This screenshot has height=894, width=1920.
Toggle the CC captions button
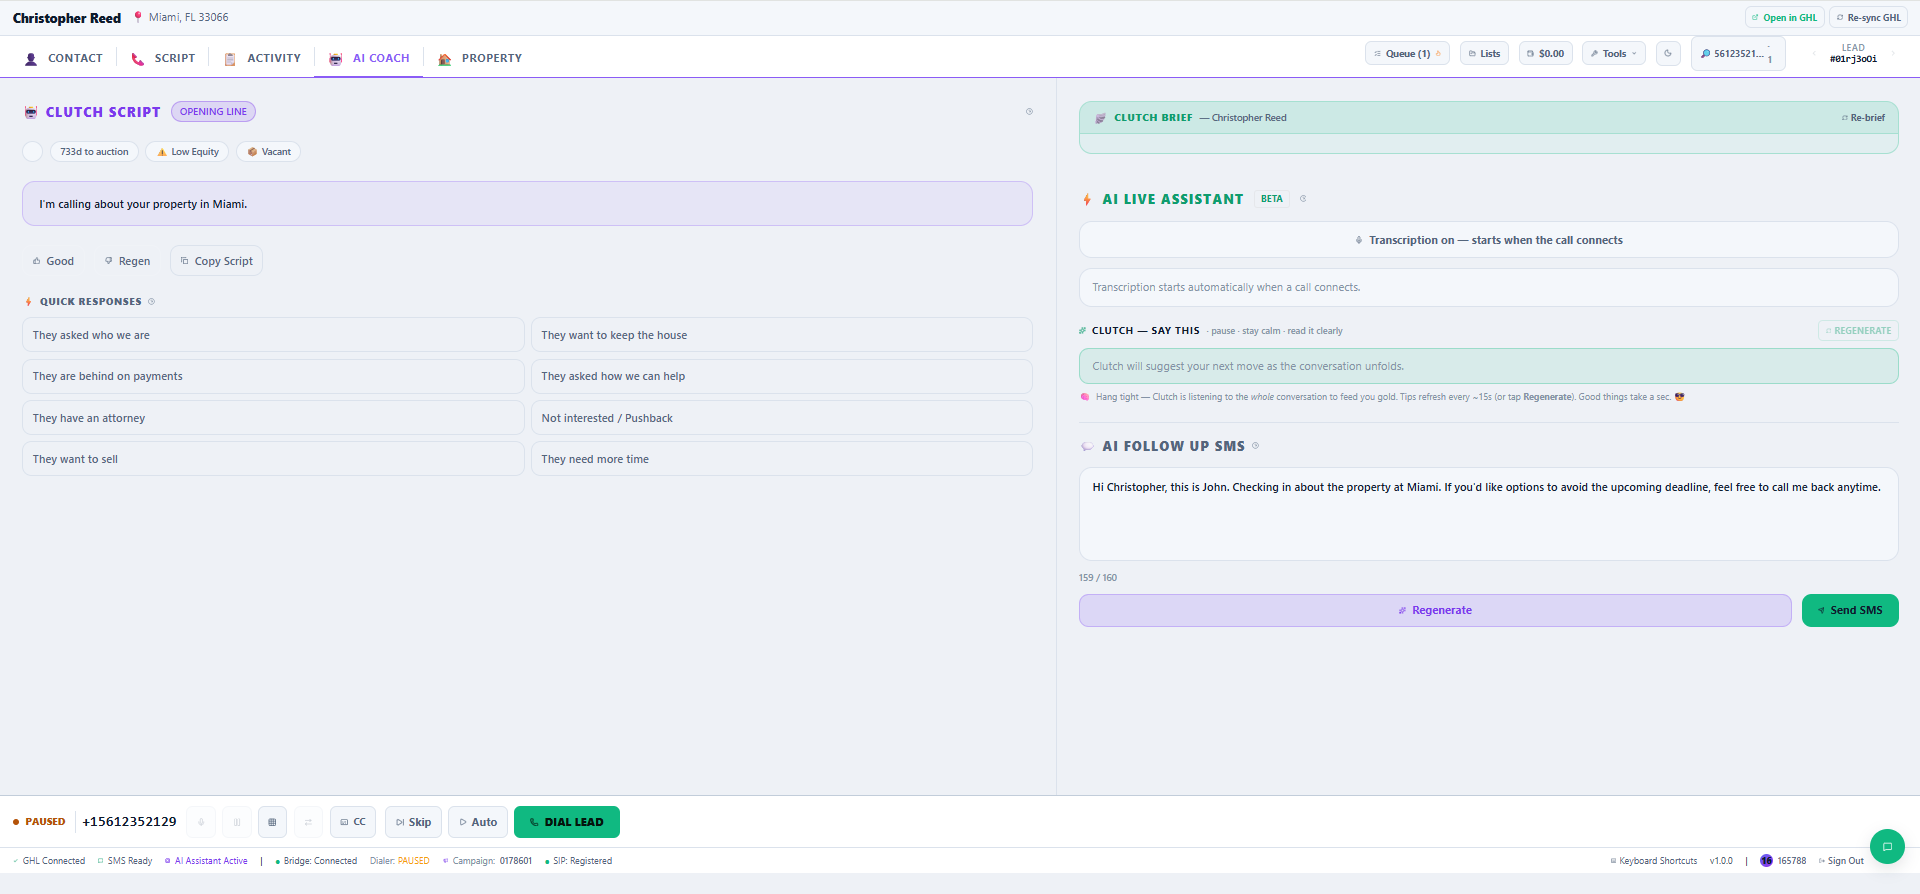point(353,822)
